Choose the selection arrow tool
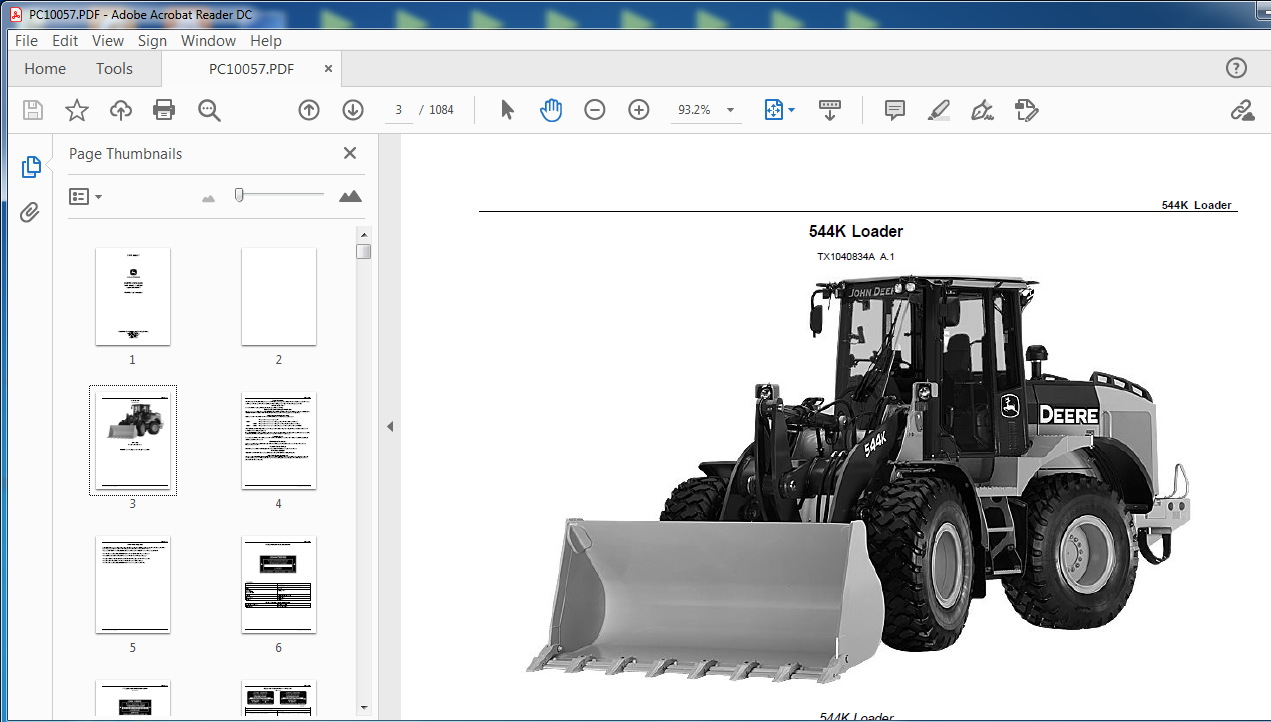1271x722 pixels. coord(507,110)
